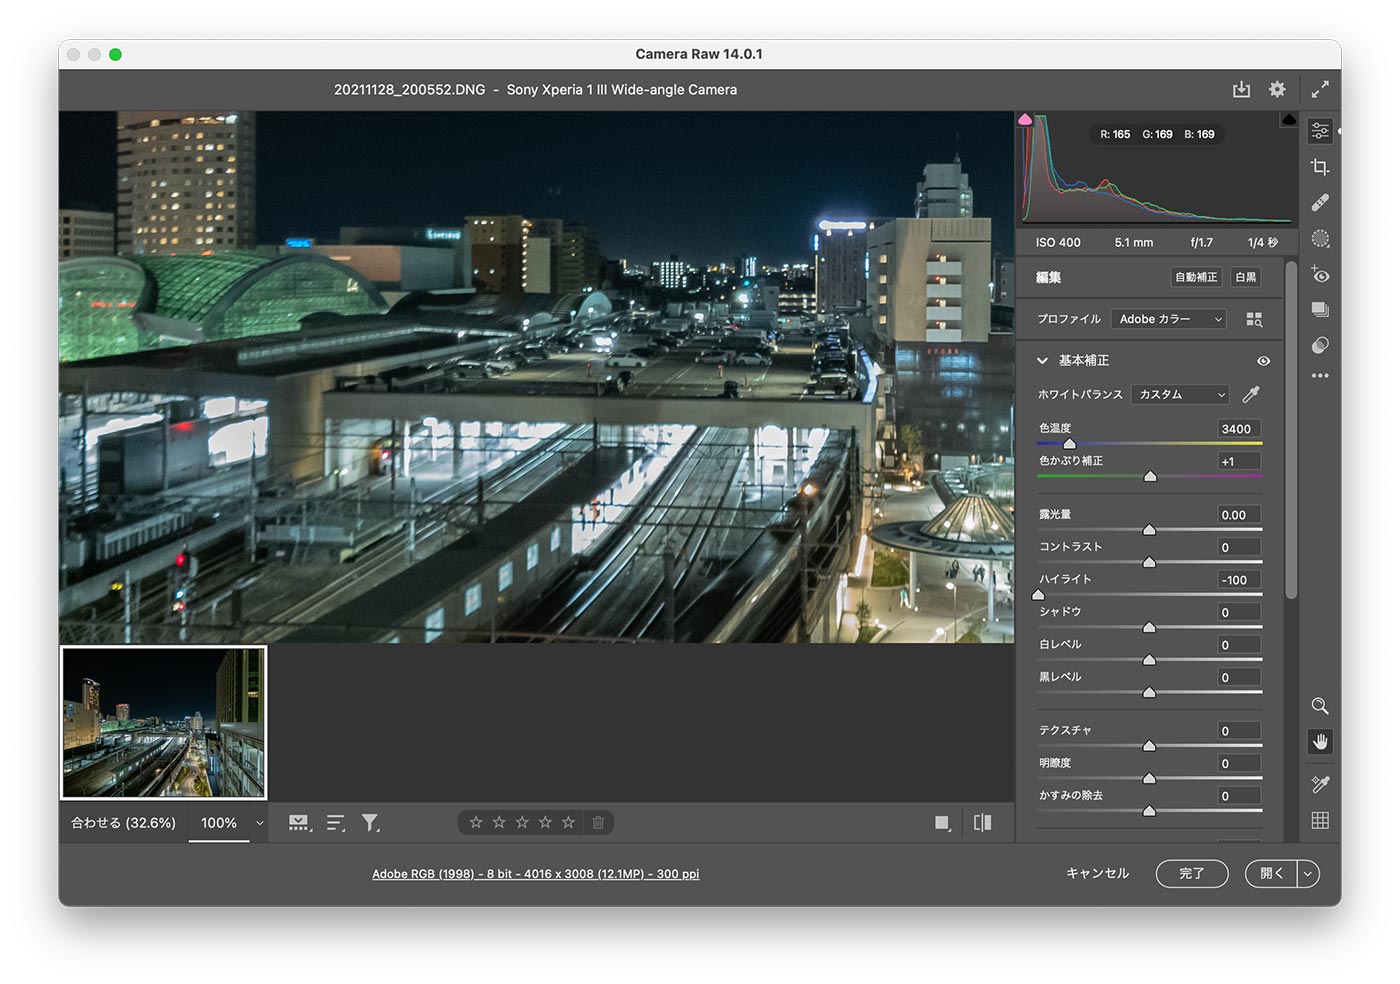Select the Hand tool

point(1320,741)
